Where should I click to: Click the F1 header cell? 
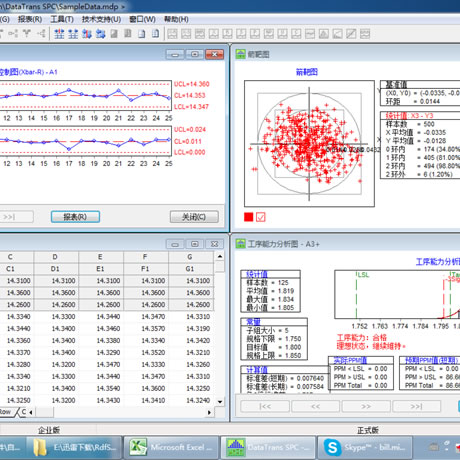click(145, 268)
